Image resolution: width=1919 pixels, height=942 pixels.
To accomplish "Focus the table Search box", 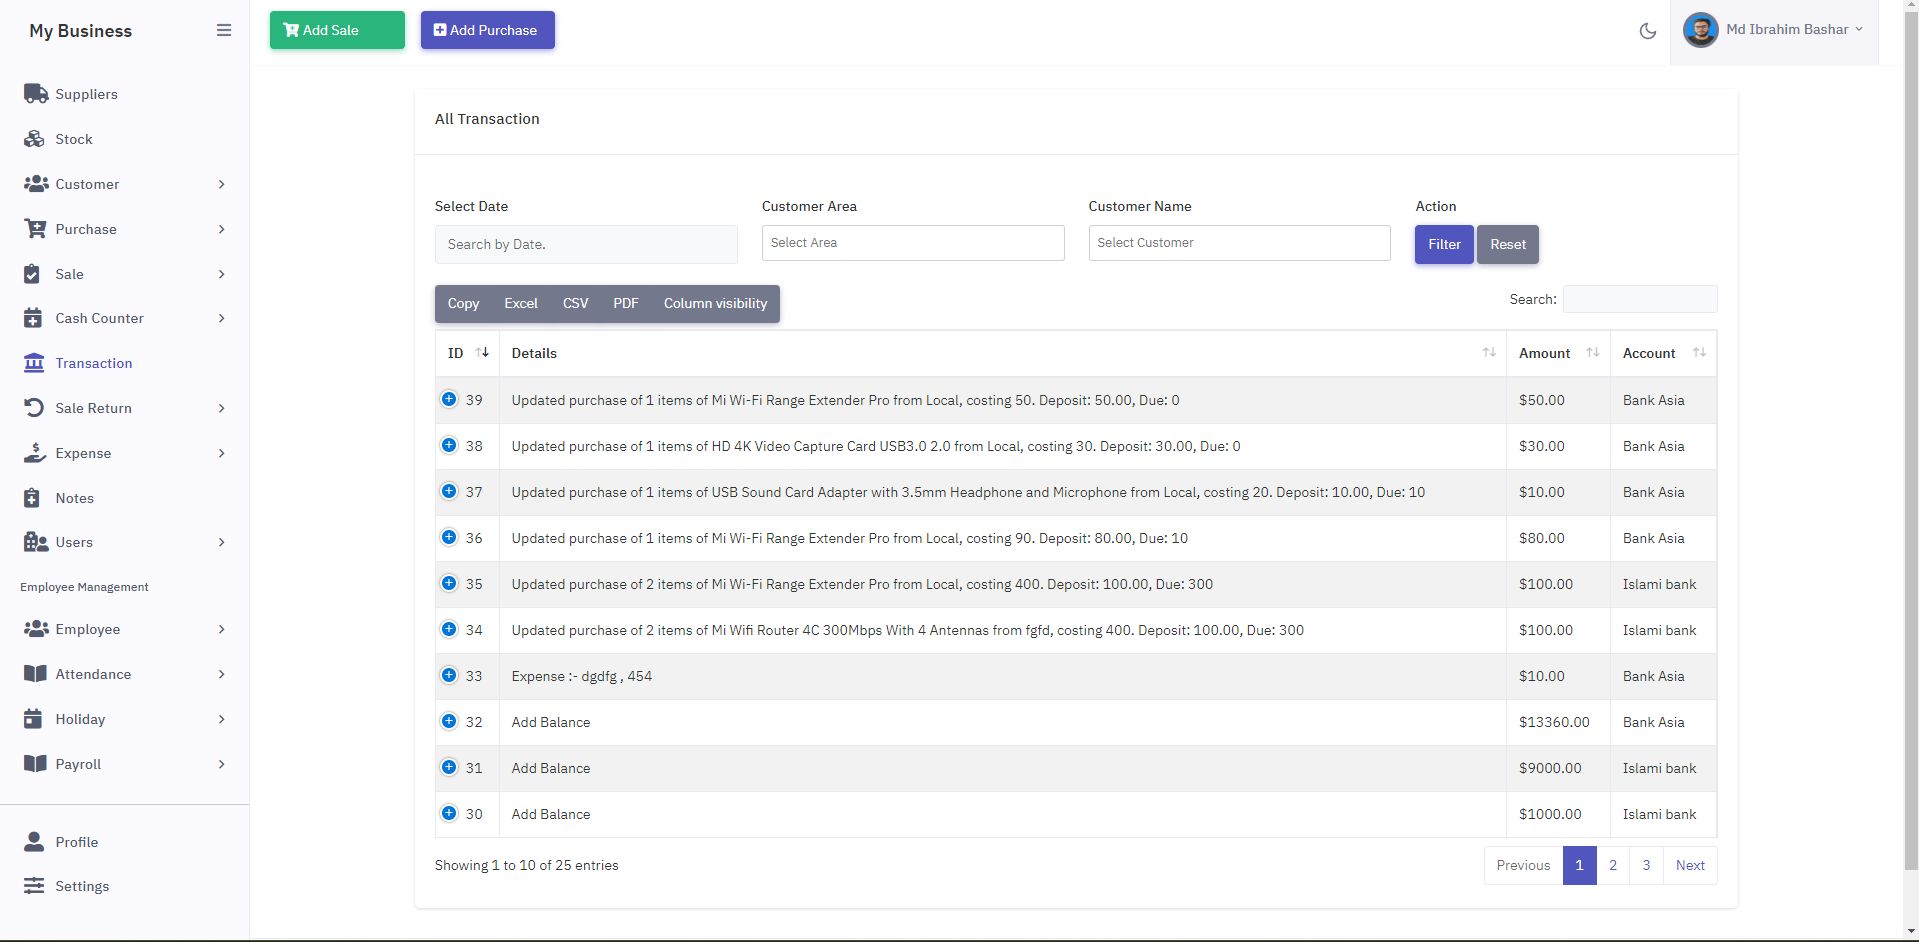I will click(1640, 299).
